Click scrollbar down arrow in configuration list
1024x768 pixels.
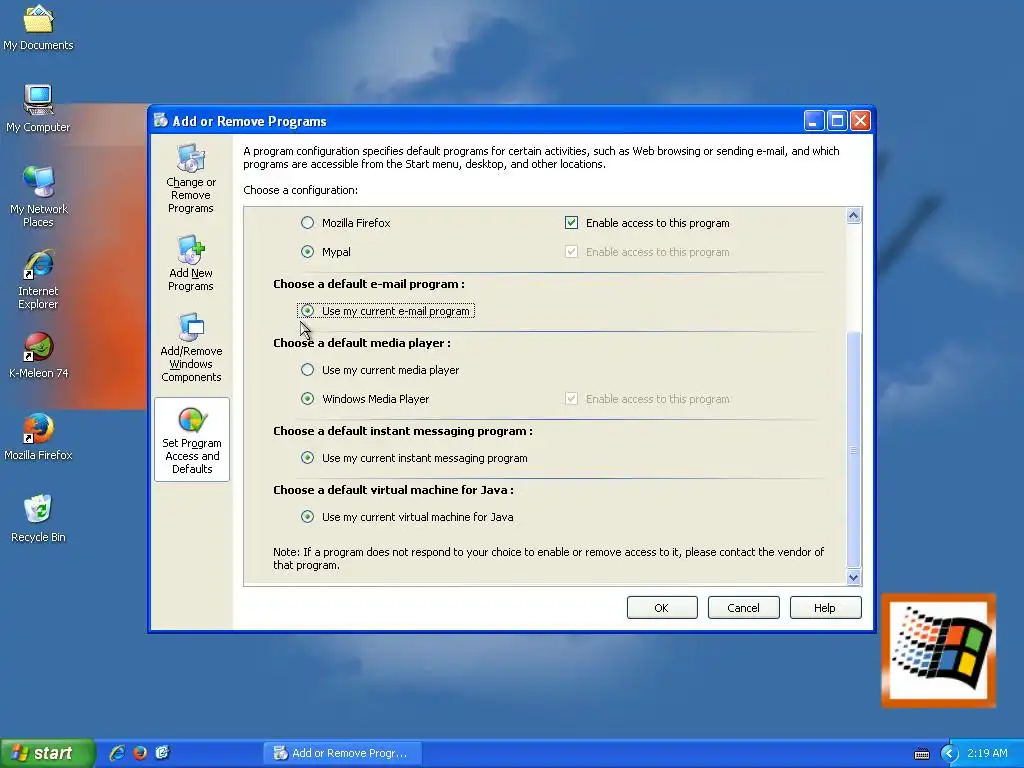(x=854, y=577)
